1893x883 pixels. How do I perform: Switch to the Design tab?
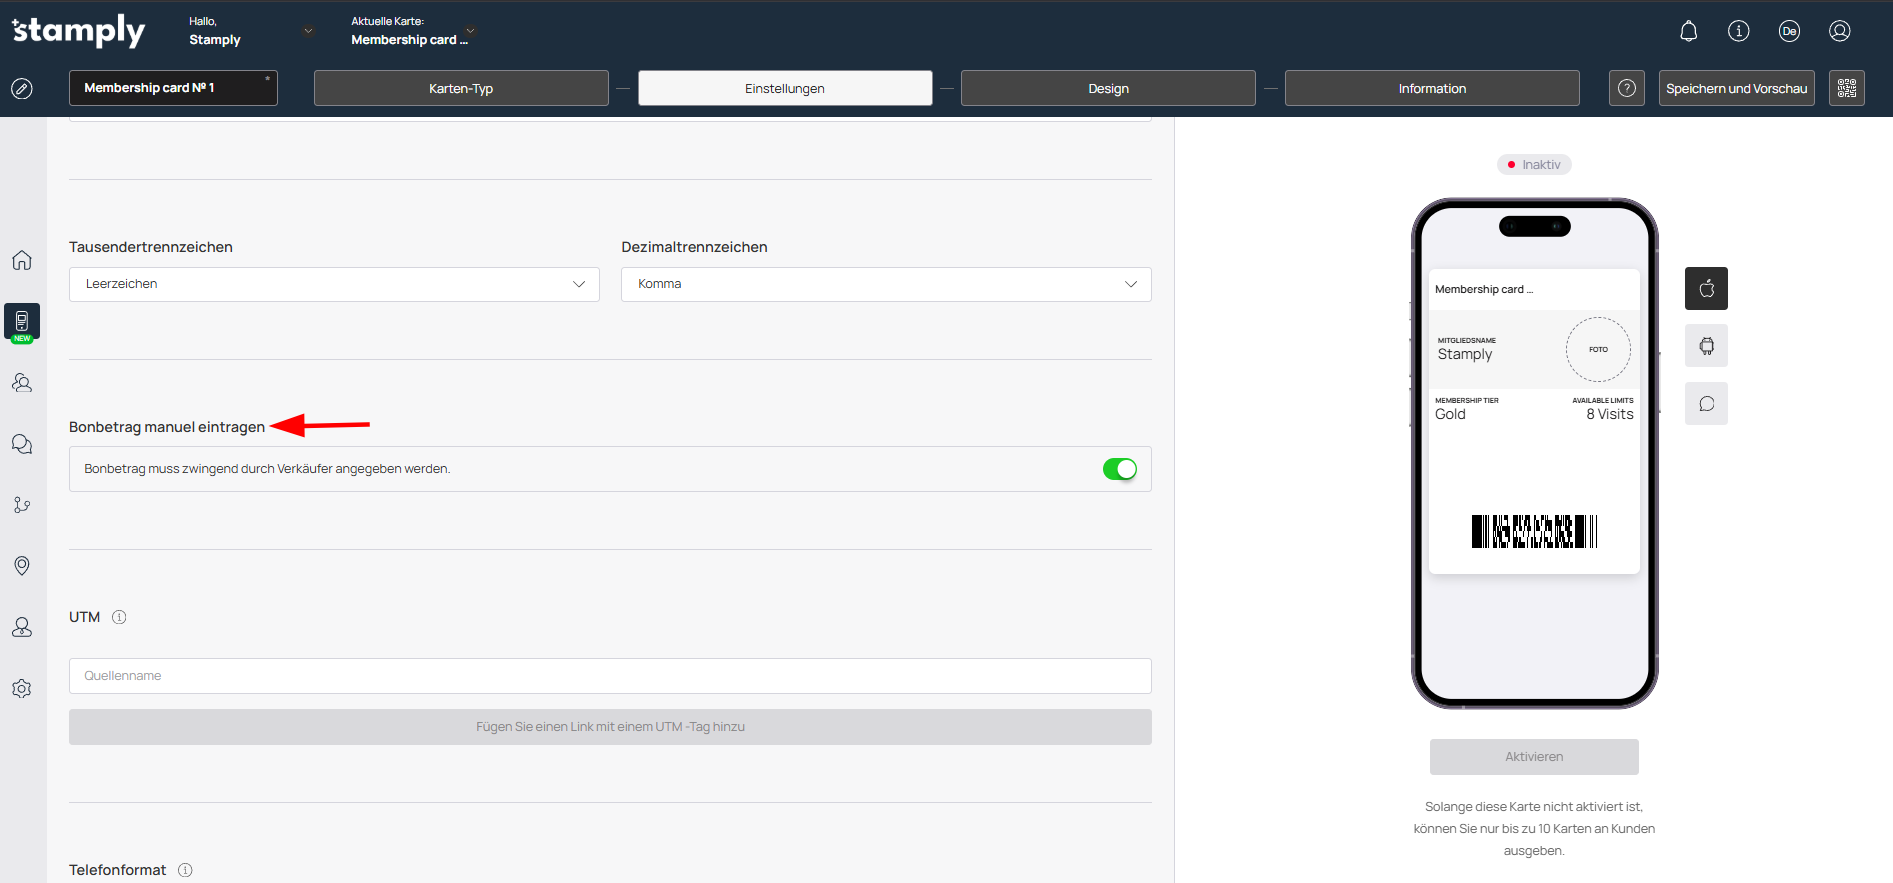[x=1107, y=88]
